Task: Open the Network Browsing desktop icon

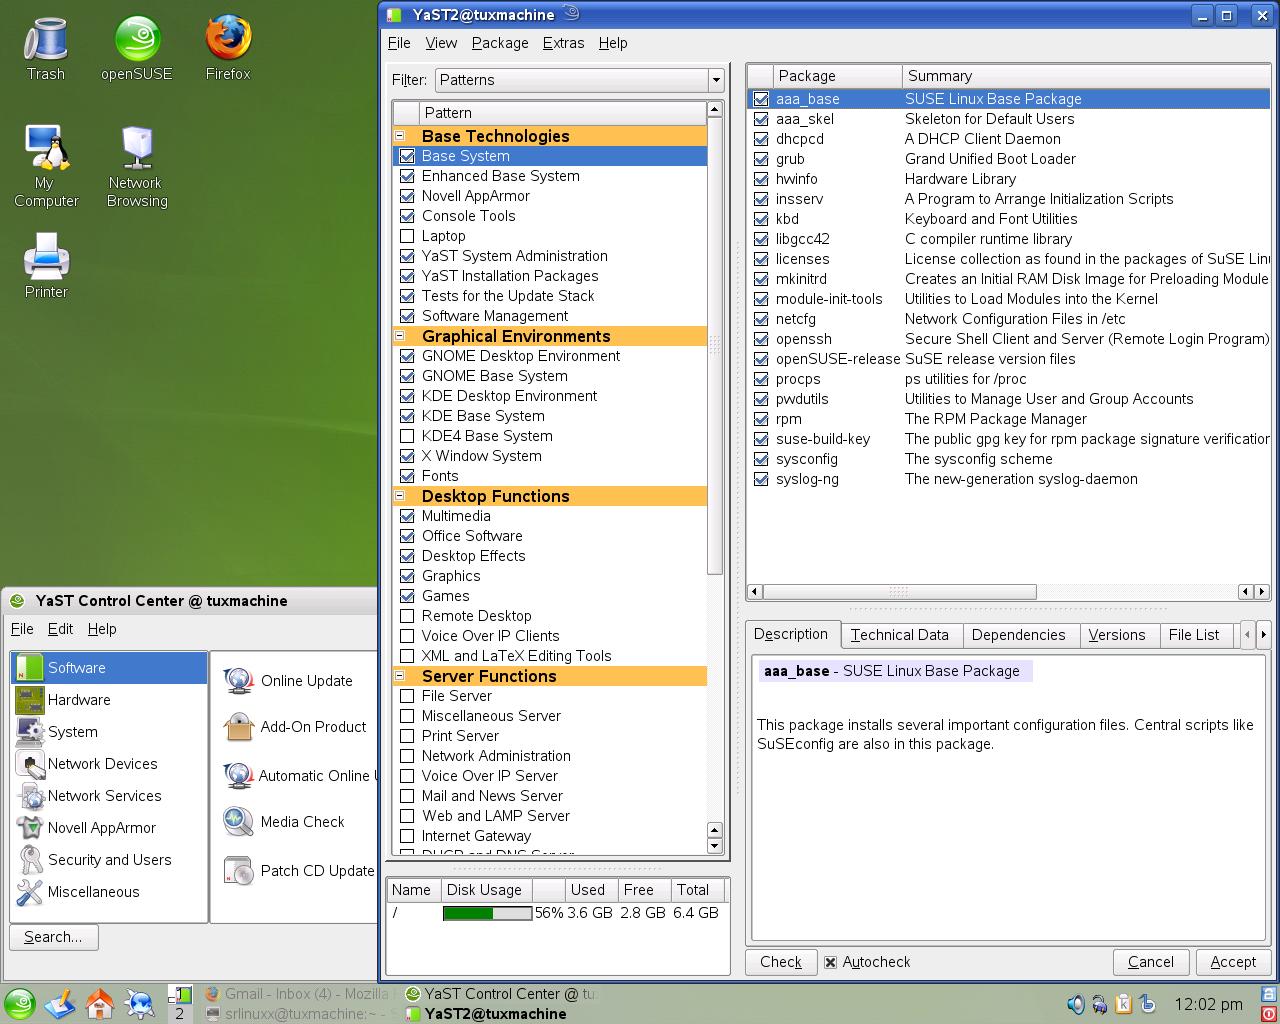Action: coord(137,166)
